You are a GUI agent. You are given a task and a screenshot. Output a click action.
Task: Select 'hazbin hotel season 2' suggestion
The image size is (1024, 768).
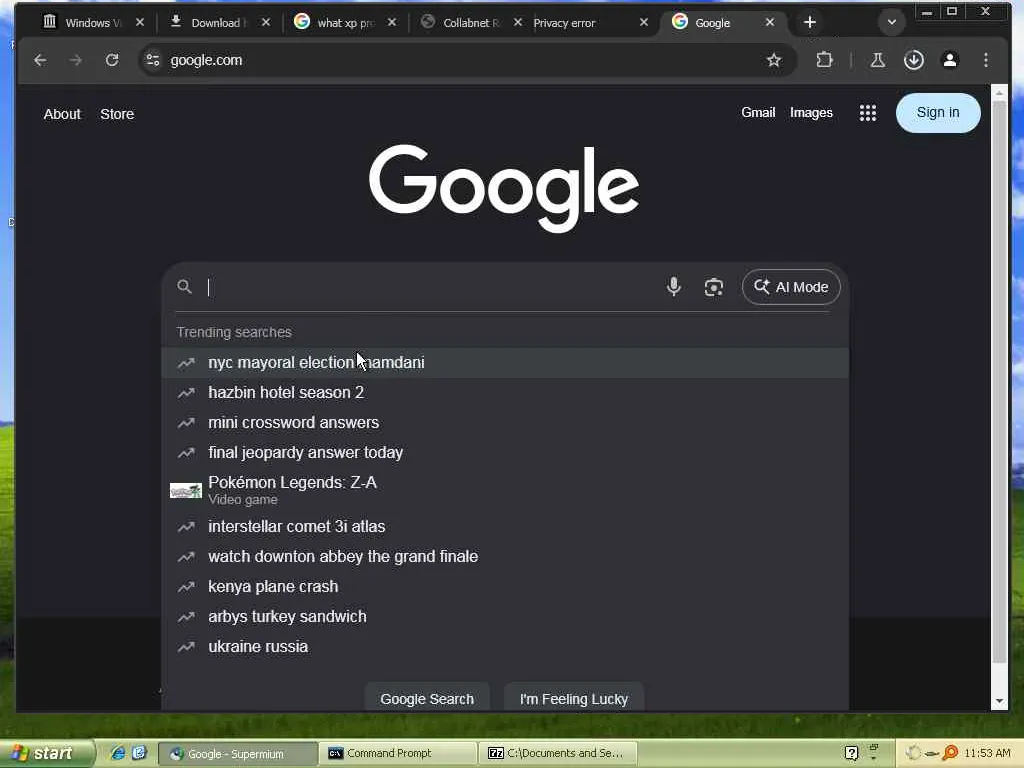pyautogui.click(x=505, y=392)
